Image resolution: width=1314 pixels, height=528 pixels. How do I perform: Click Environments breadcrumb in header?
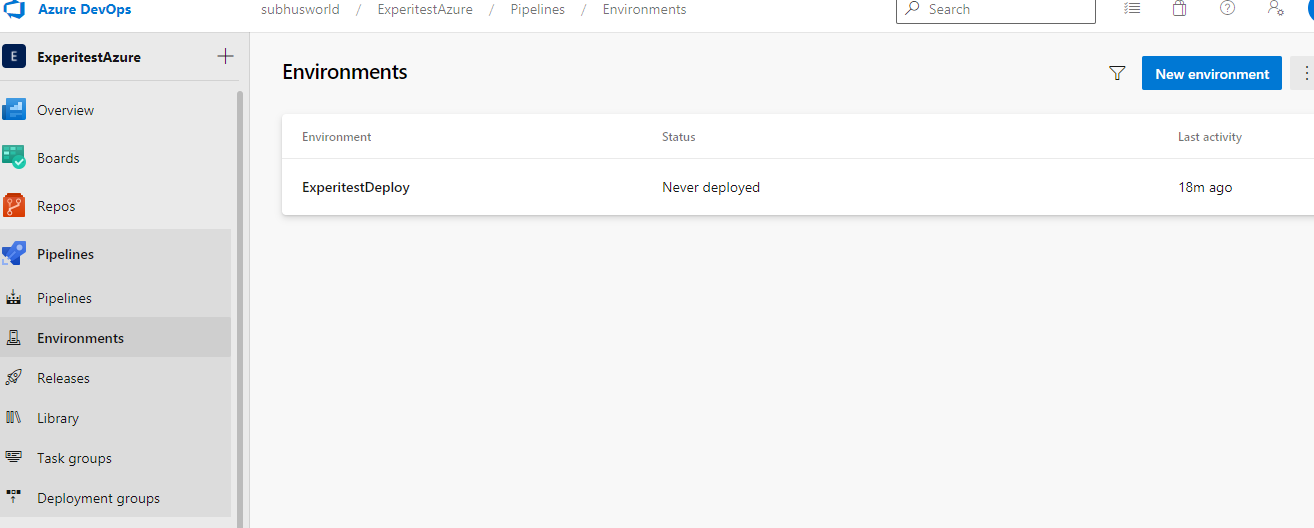coord(644,9)
